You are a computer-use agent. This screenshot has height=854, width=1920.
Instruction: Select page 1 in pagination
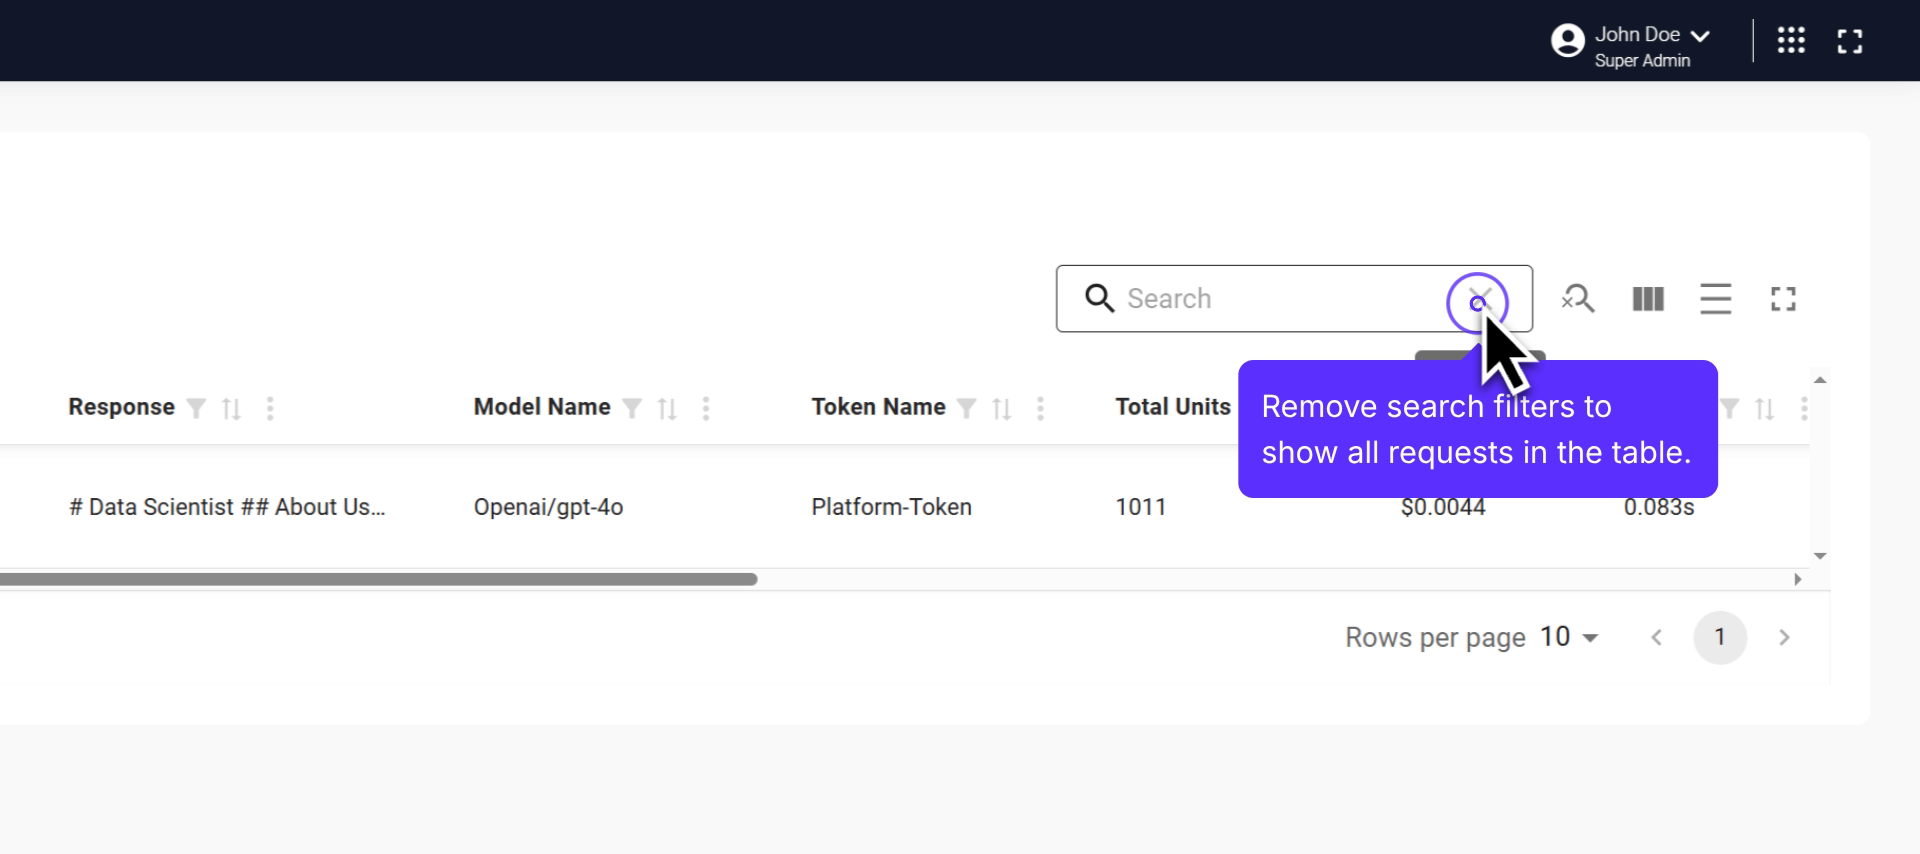(1719, 637)
